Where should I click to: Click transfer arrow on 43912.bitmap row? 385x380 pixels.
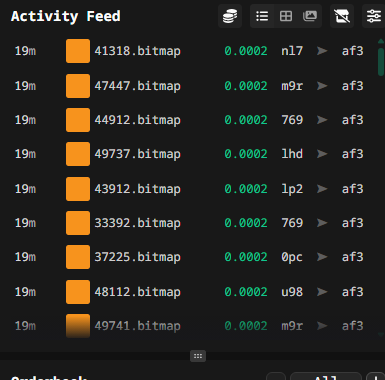[x=322, y=189]
